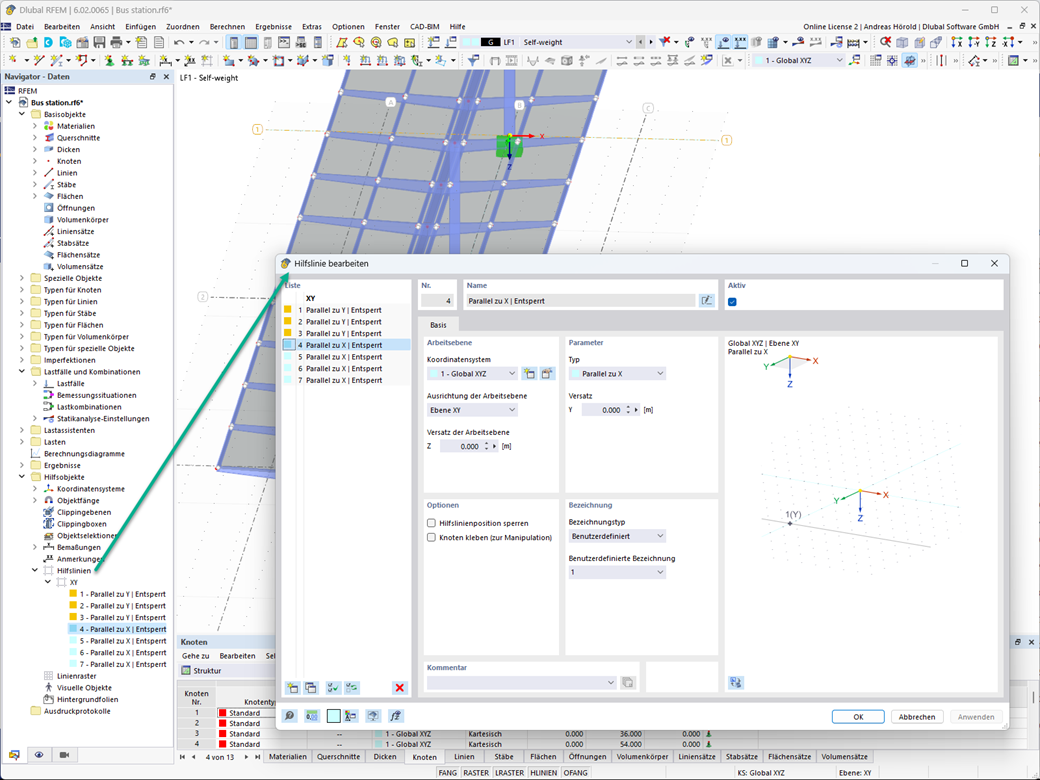Expand the Spezielle Objekte tree node
The width and height of the screenshot is (1040, 780).
pos(22,278)
